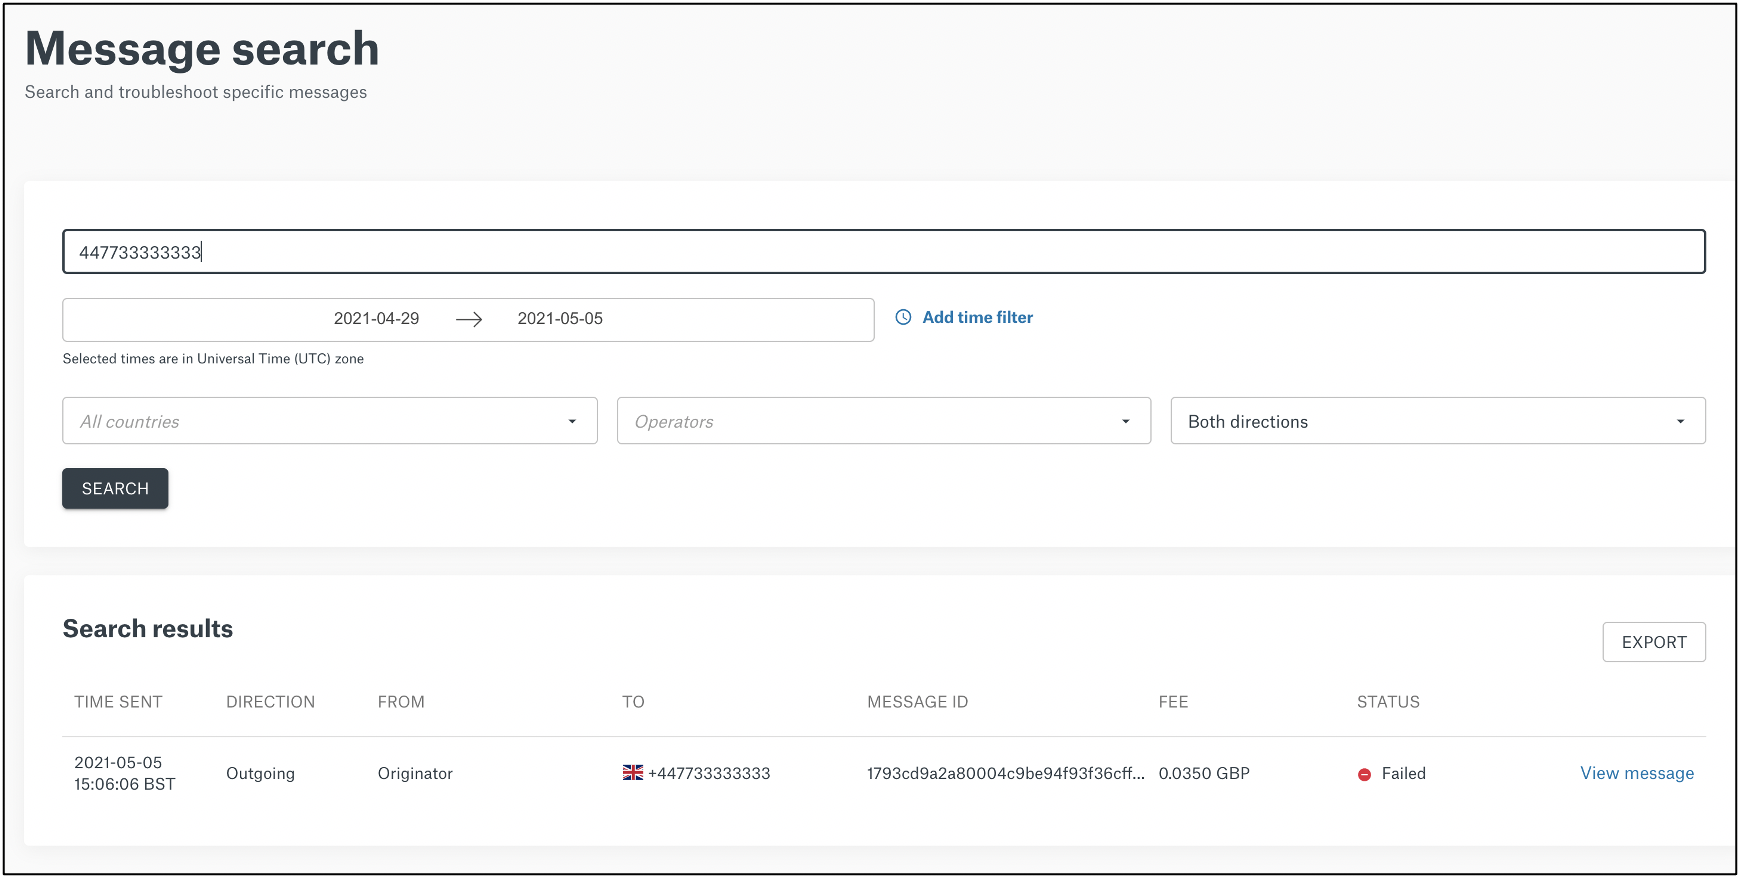Image resolution: width=1740 pixels, height=878 pixels.
Task: Click the Originator sender cell
Action: coord(415,773)
